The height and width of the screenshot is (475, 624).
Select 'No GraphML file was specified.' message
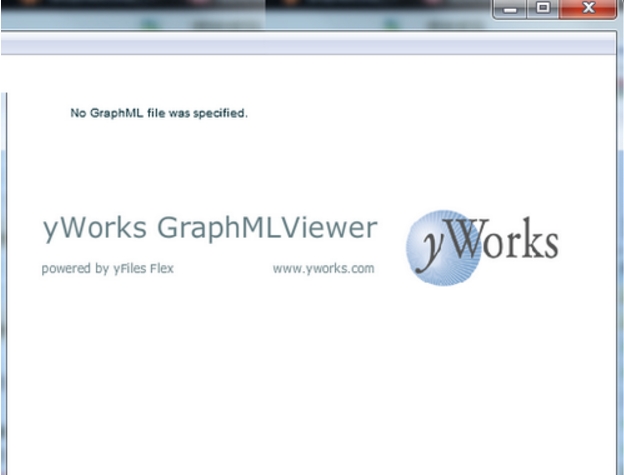pyautogui.click(x=159, y=113)
